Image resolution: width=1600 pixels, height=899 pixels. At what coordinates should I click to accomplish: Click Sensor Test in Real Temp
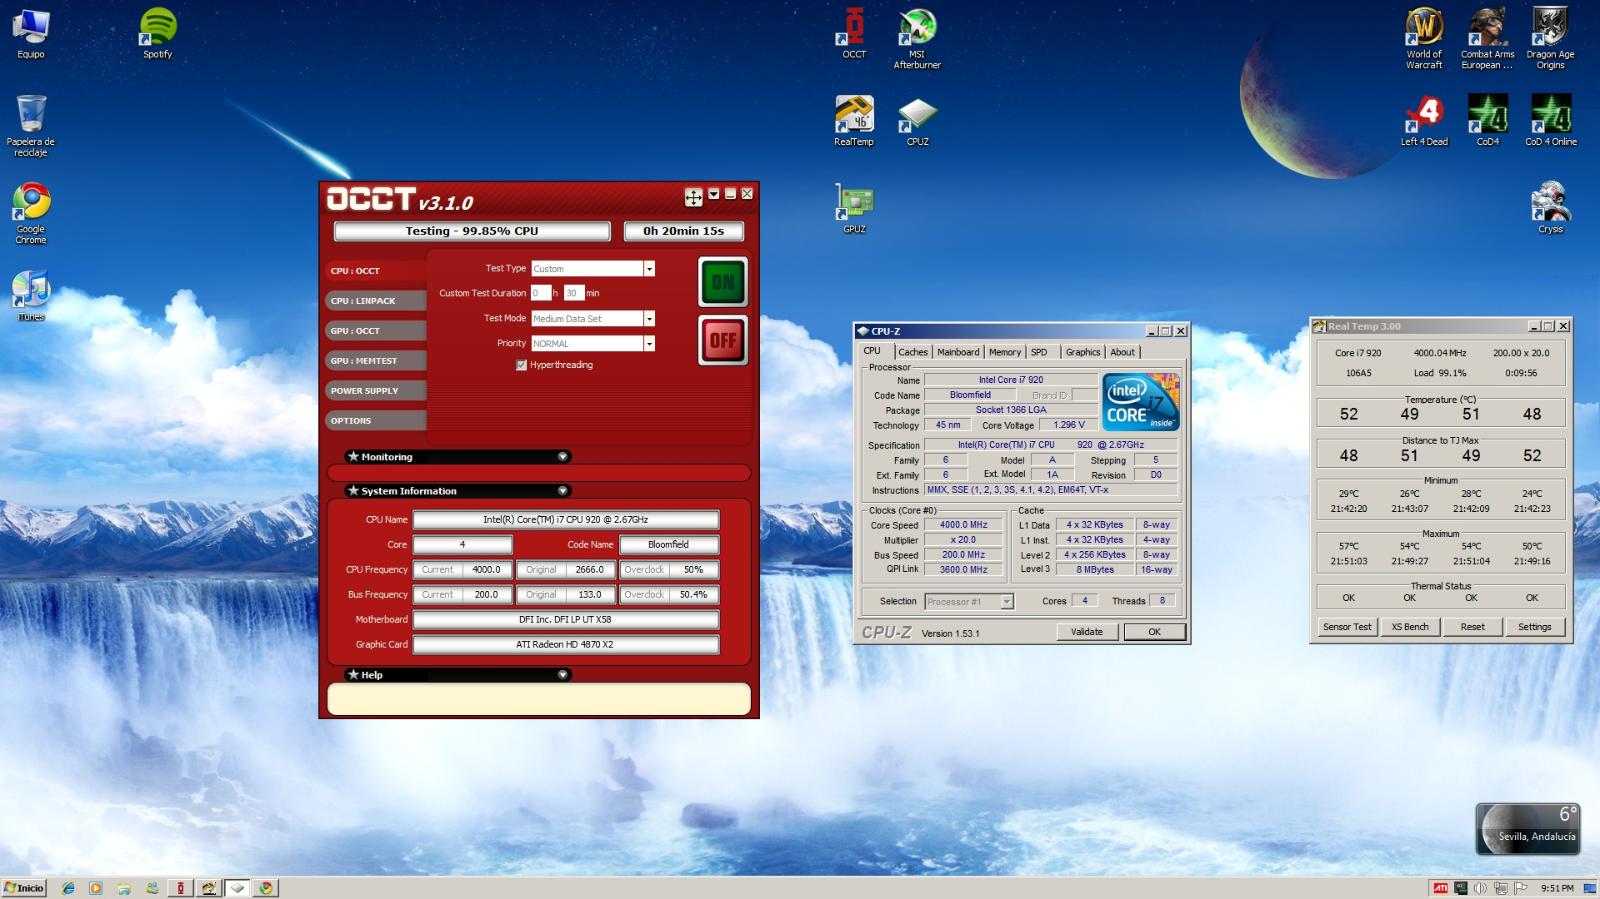point(1347,627)
